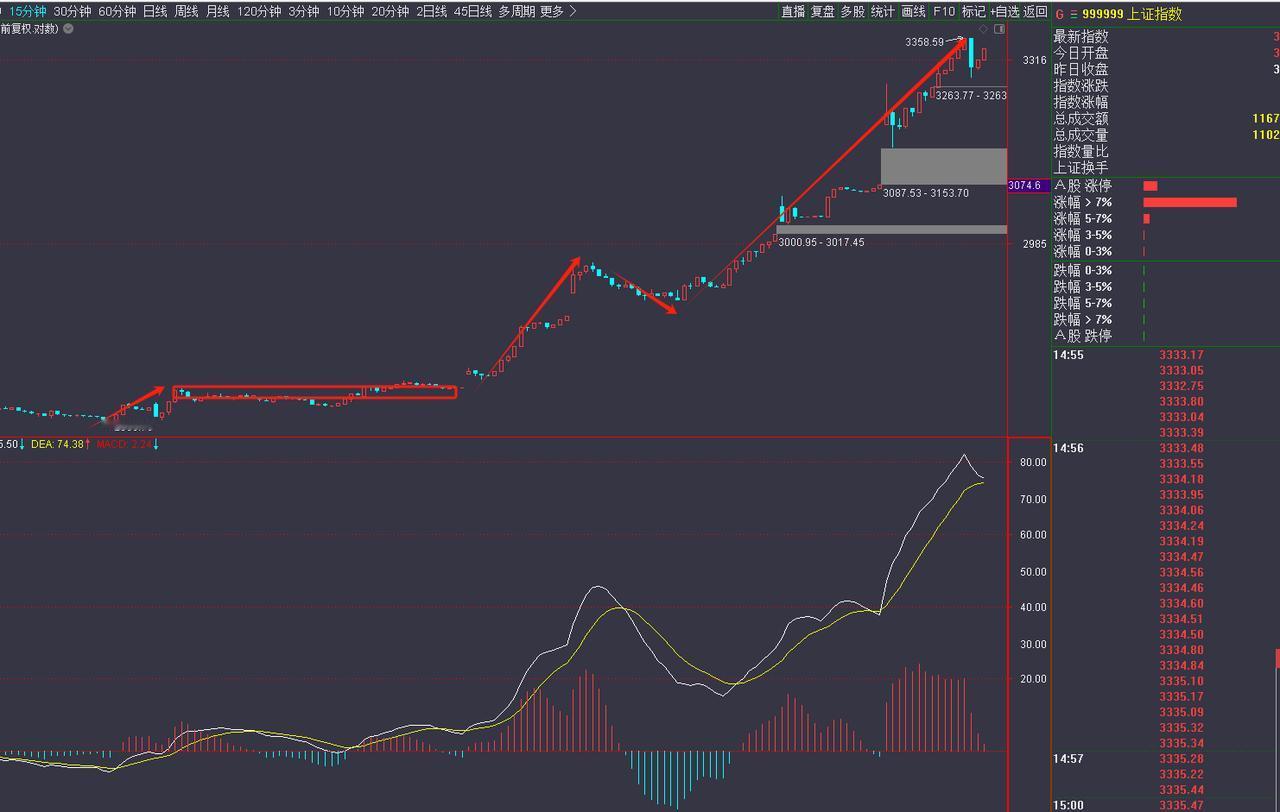Toggle the side panel icon above price axis
Viewport: 1280px width, 812px height.
[999, 30]
